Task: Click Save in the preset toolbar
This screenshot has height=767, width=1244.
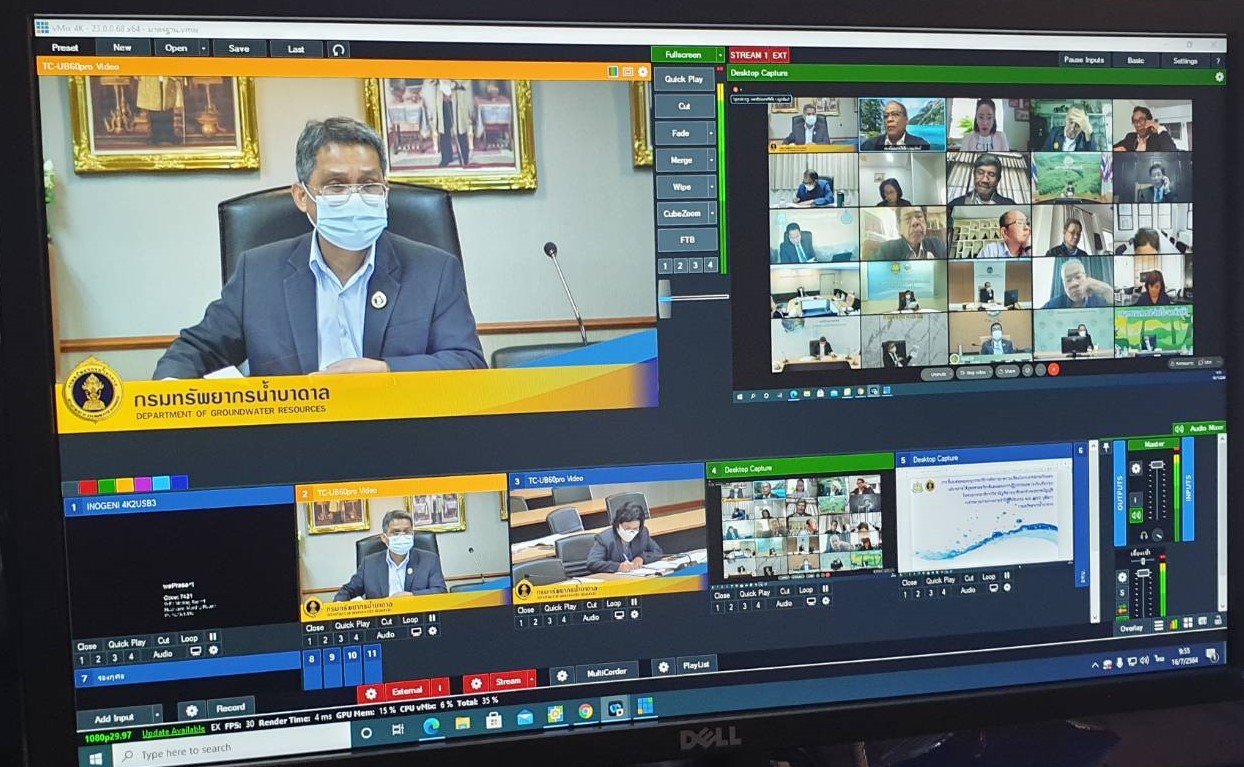Action: point(239,48)
